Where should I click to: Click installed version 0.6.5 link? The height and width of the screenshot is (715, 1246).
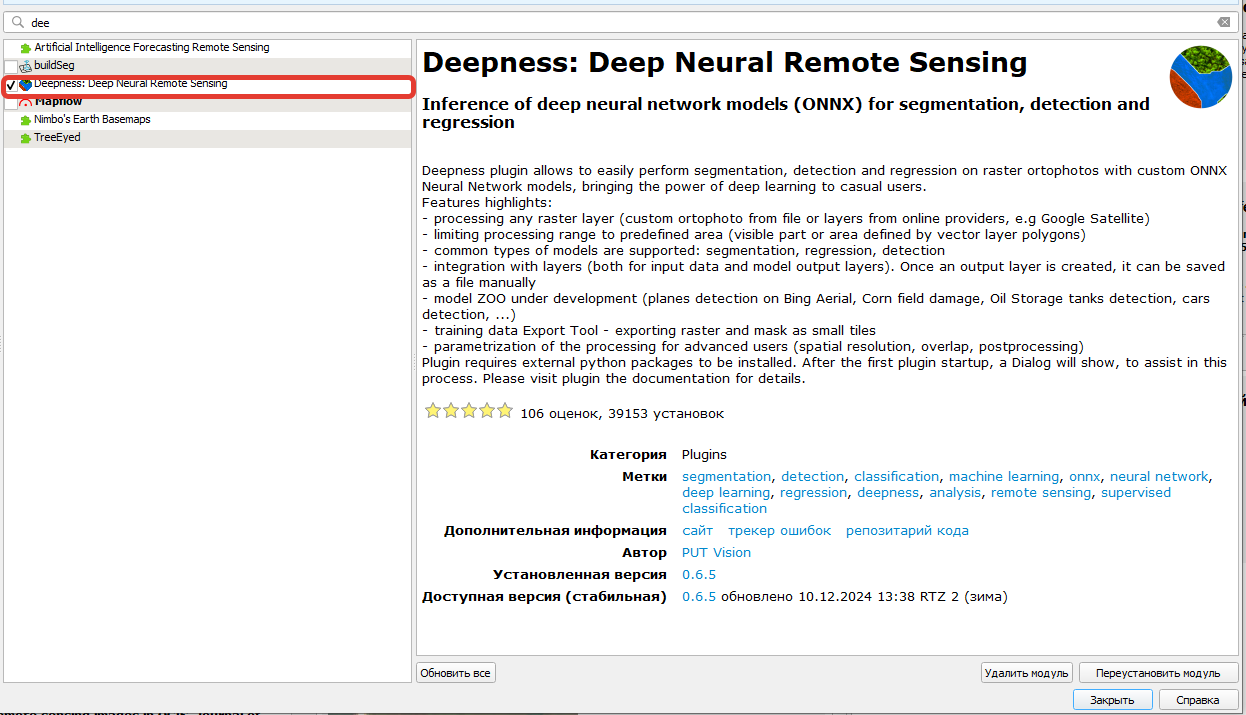click(x=699, y=574)
